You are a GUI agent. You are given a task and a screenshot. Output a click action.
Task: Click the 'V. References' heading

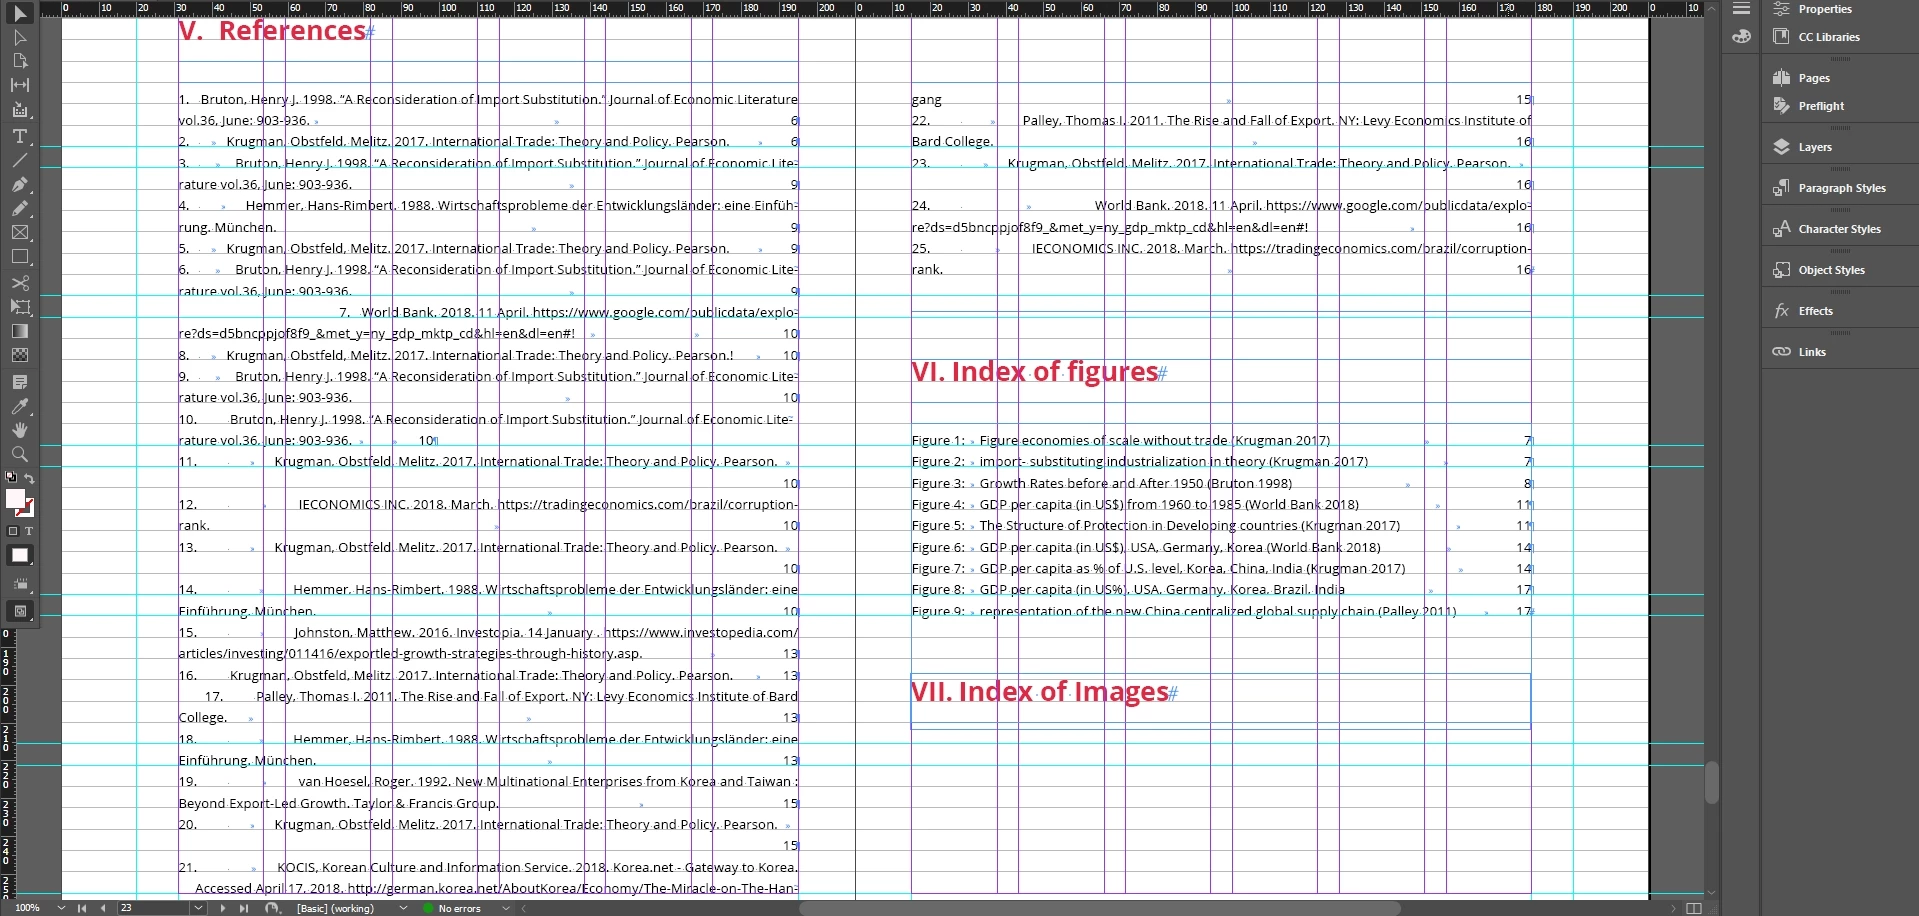(x=272, y=31)
